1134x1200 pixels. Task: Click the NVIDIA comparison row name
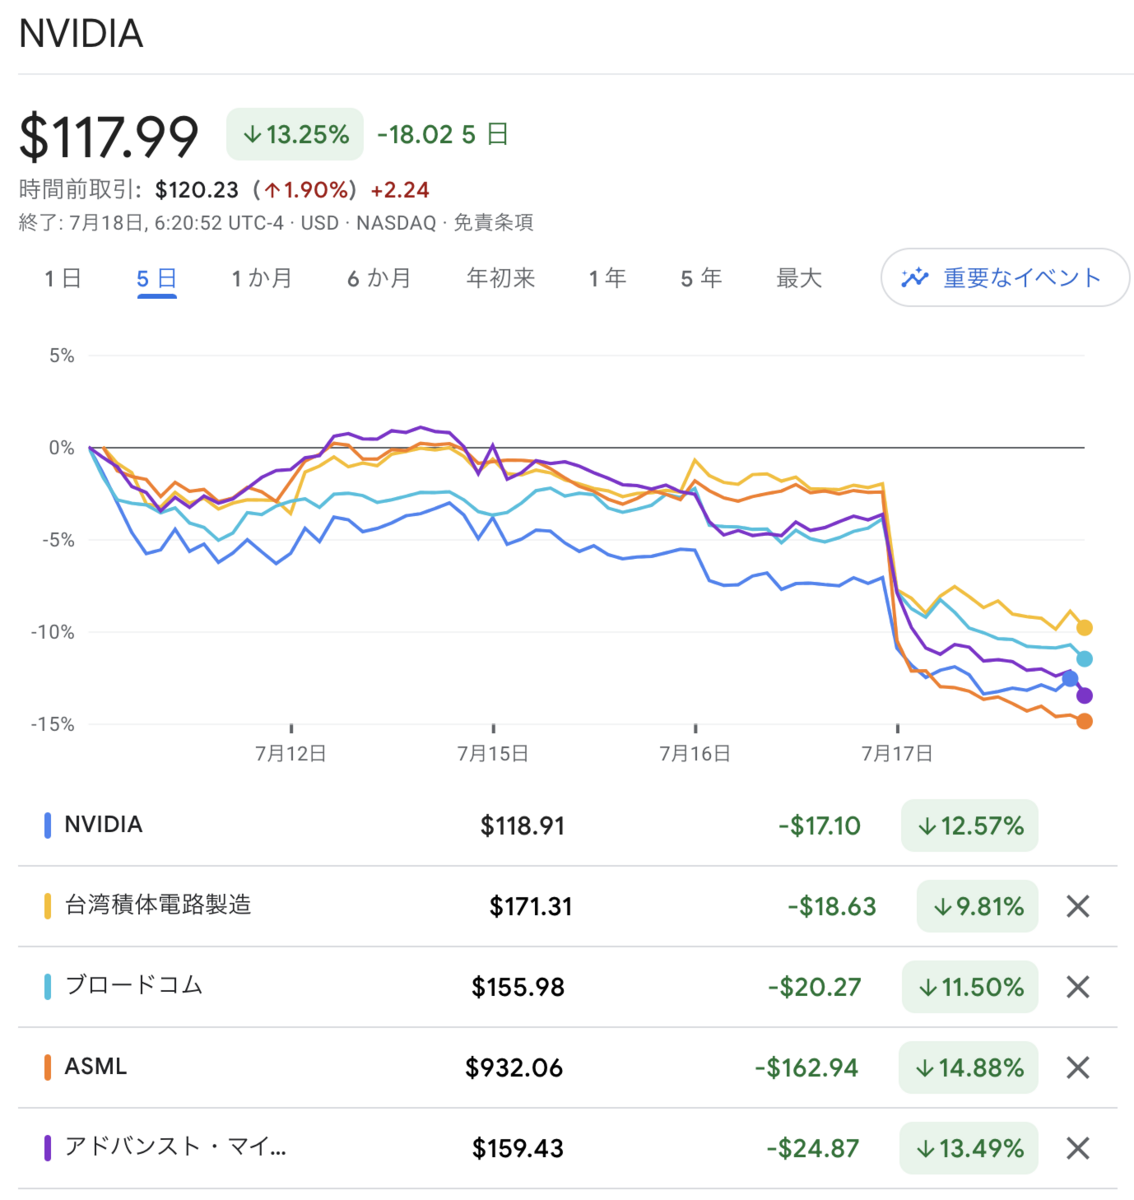point(103,825)
